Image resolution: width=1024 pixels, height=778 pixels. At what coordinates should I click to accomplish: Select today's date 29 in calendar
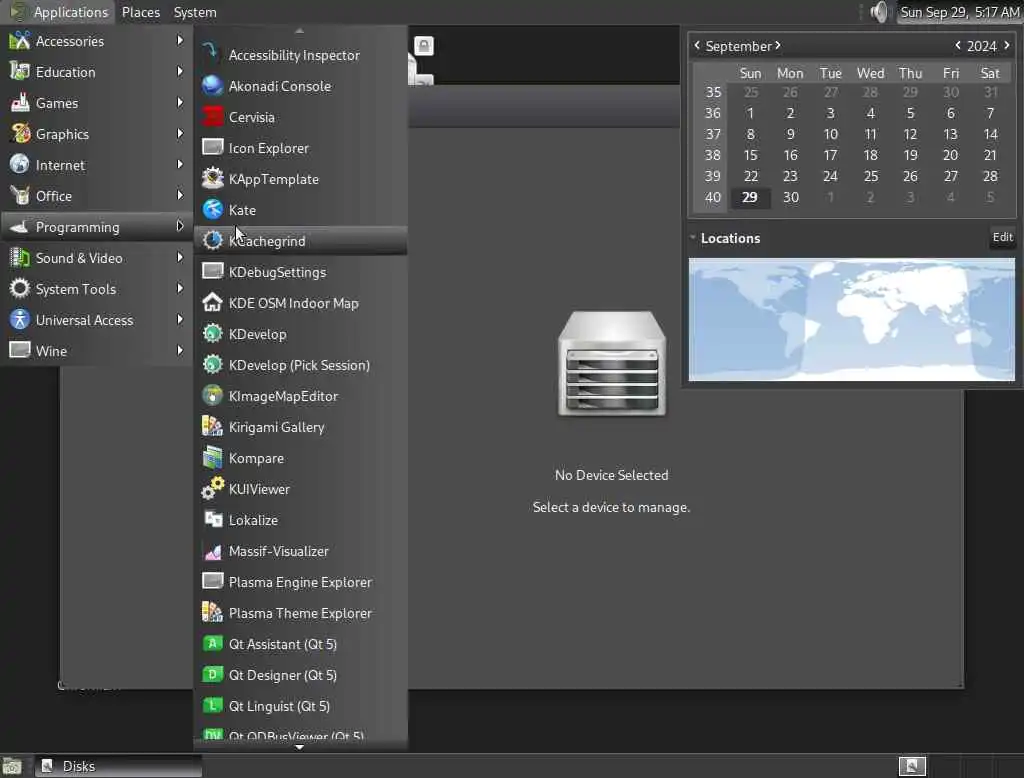[750, 197]
